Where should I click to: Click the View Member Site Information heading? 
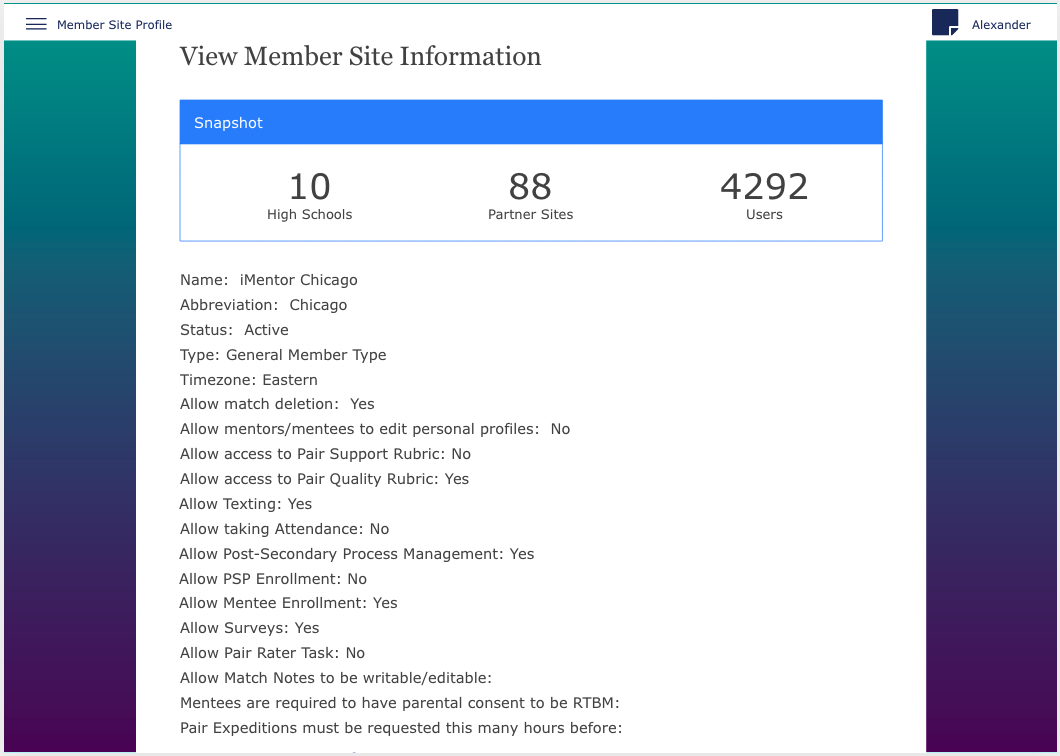[360, 56]
